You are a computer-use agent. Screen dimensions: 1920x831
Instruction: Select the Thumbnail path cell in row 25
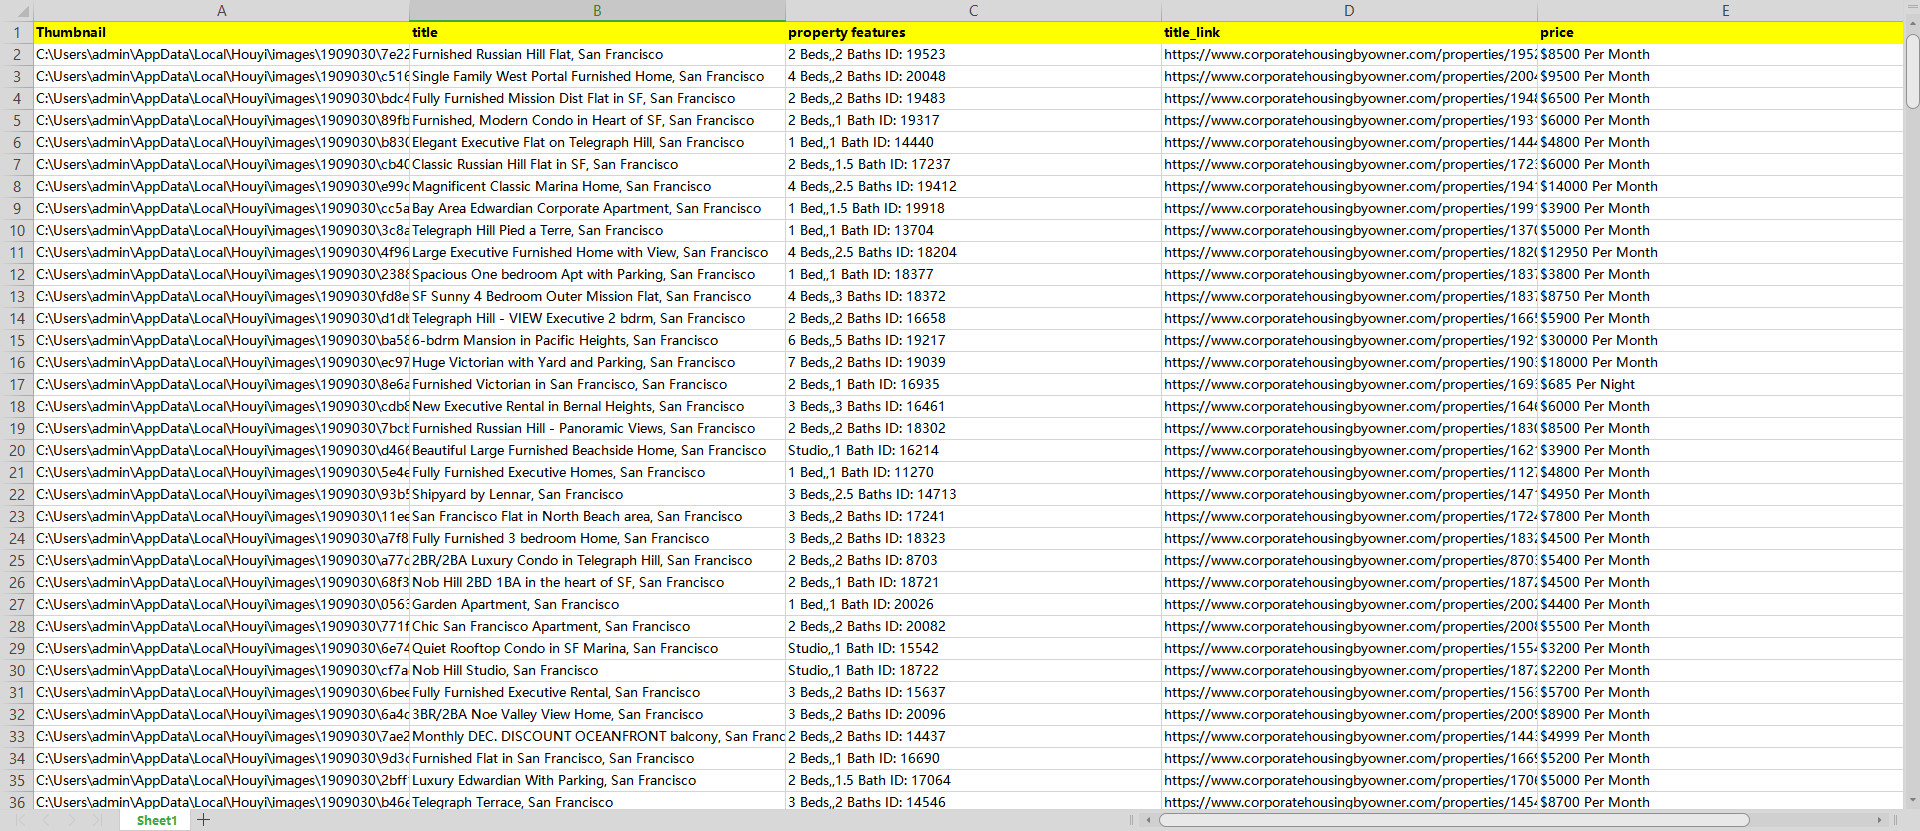(x=221, y=560)
